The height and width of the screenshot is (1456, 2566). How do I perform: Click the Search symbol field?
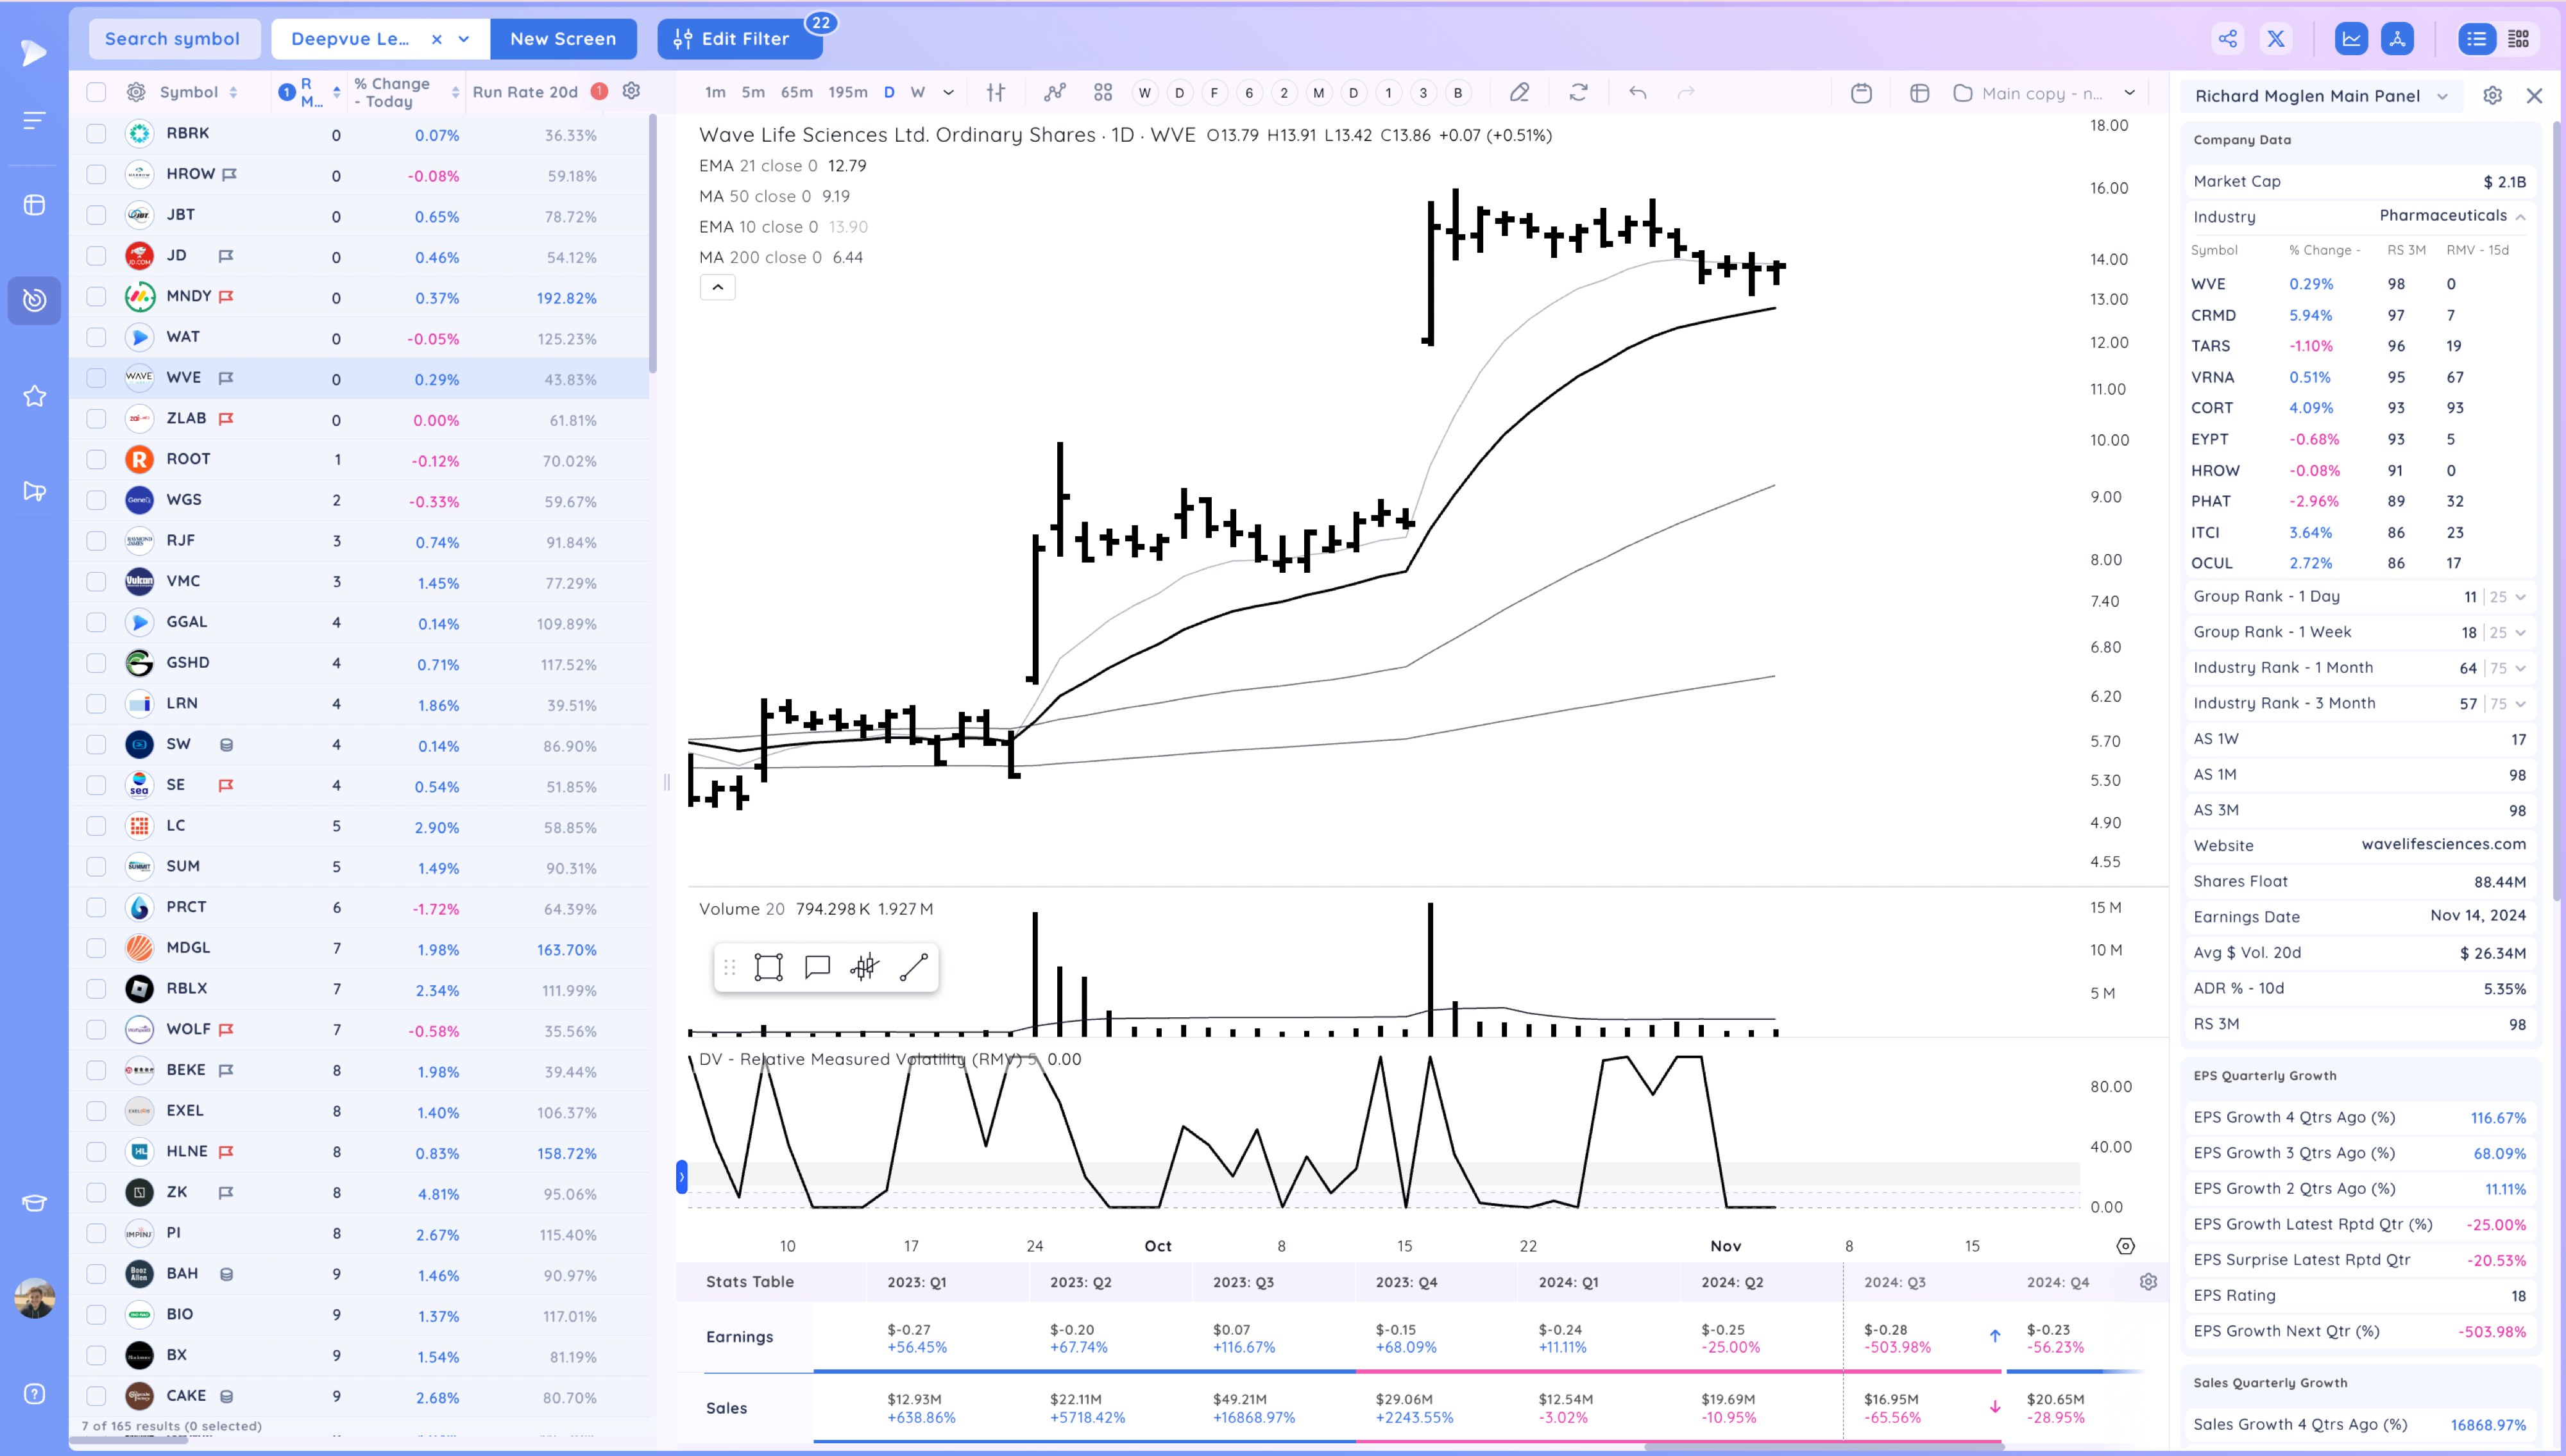pos(173,39)
